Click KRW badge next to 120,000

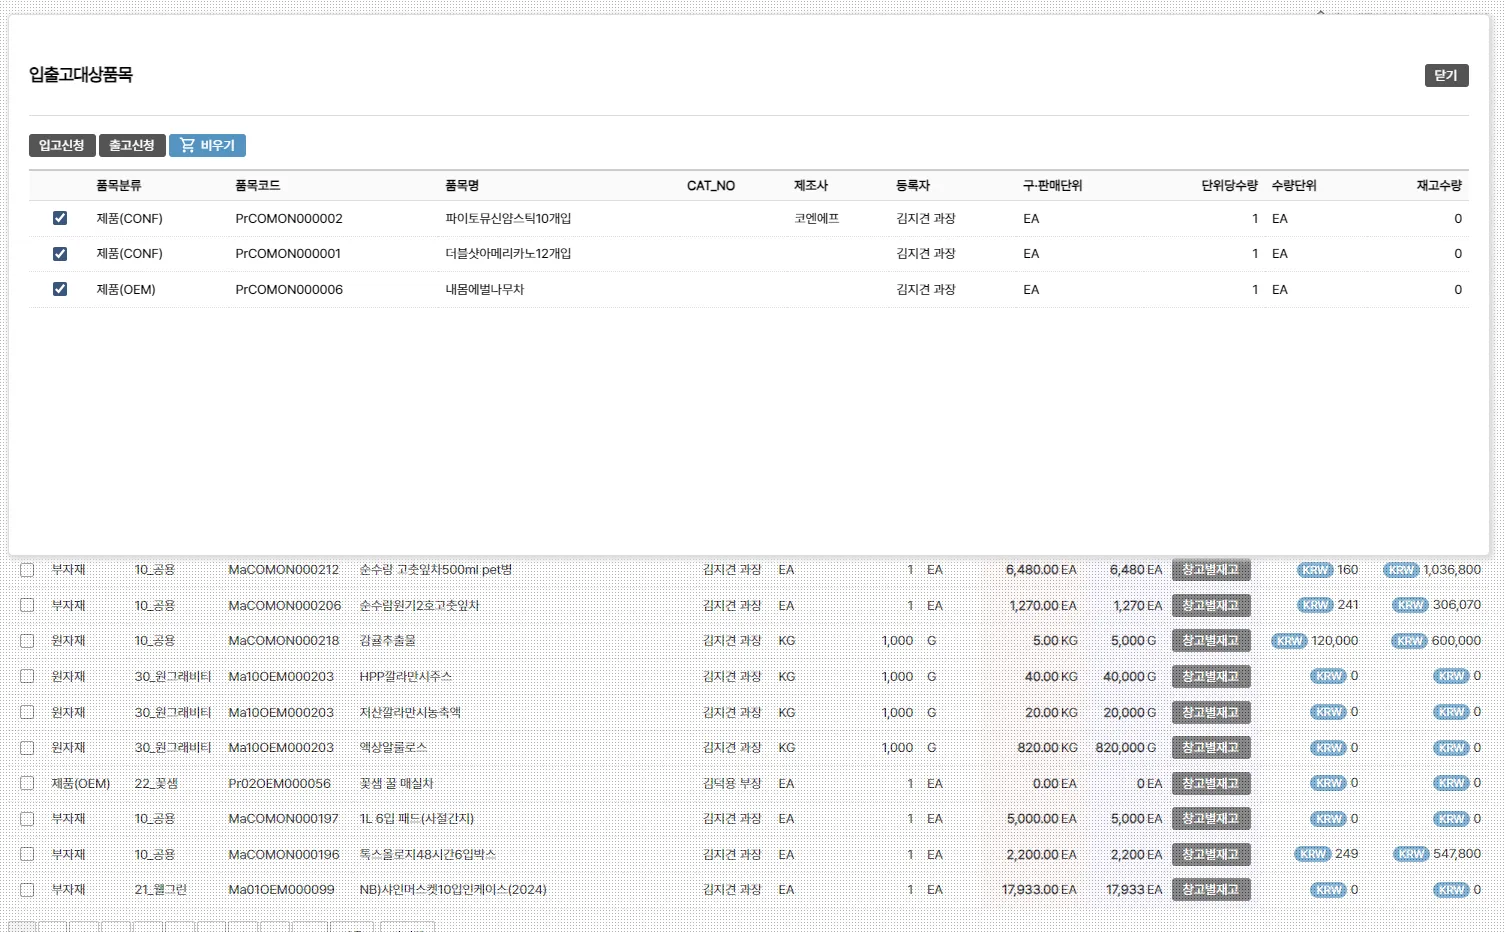(x=1289, y=641)
